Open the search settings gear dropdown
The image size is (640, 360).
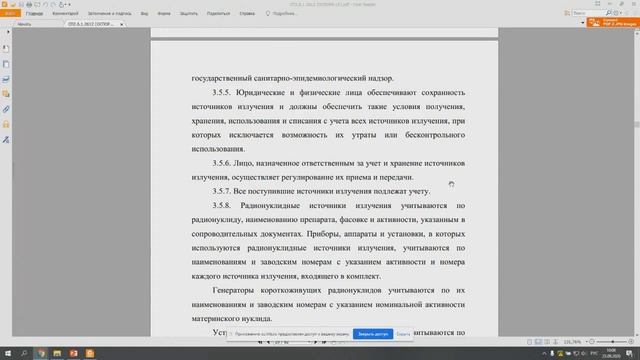tap(617, 13)
